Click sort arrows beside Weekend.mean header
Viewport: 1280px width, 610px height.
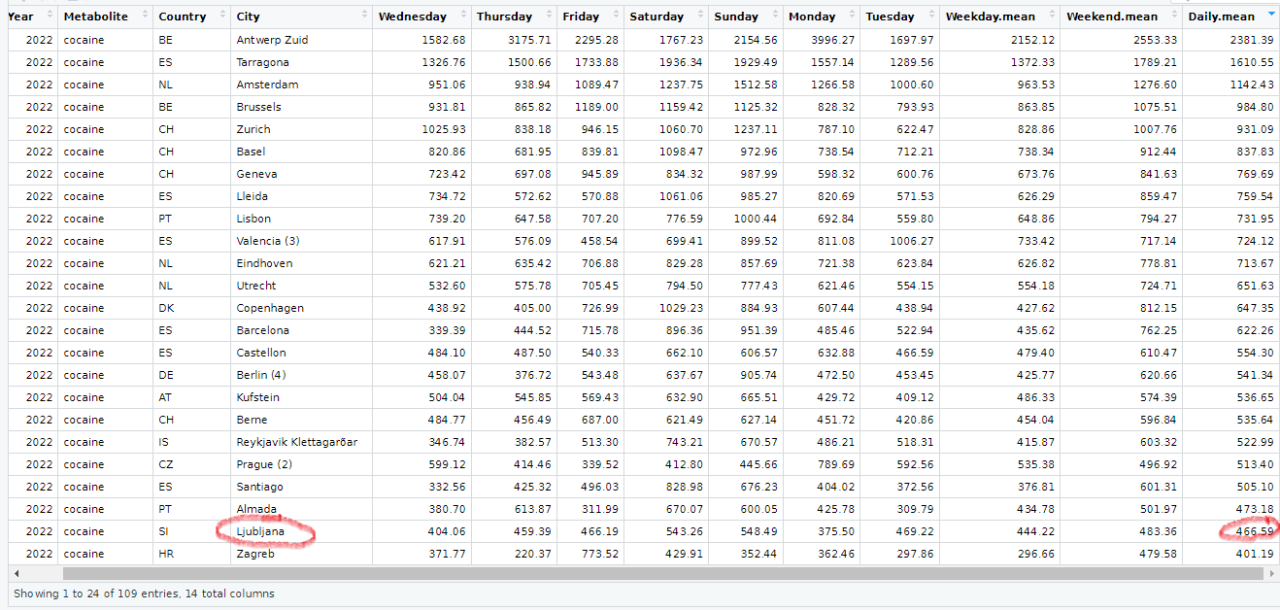(x=1173, y=16)
